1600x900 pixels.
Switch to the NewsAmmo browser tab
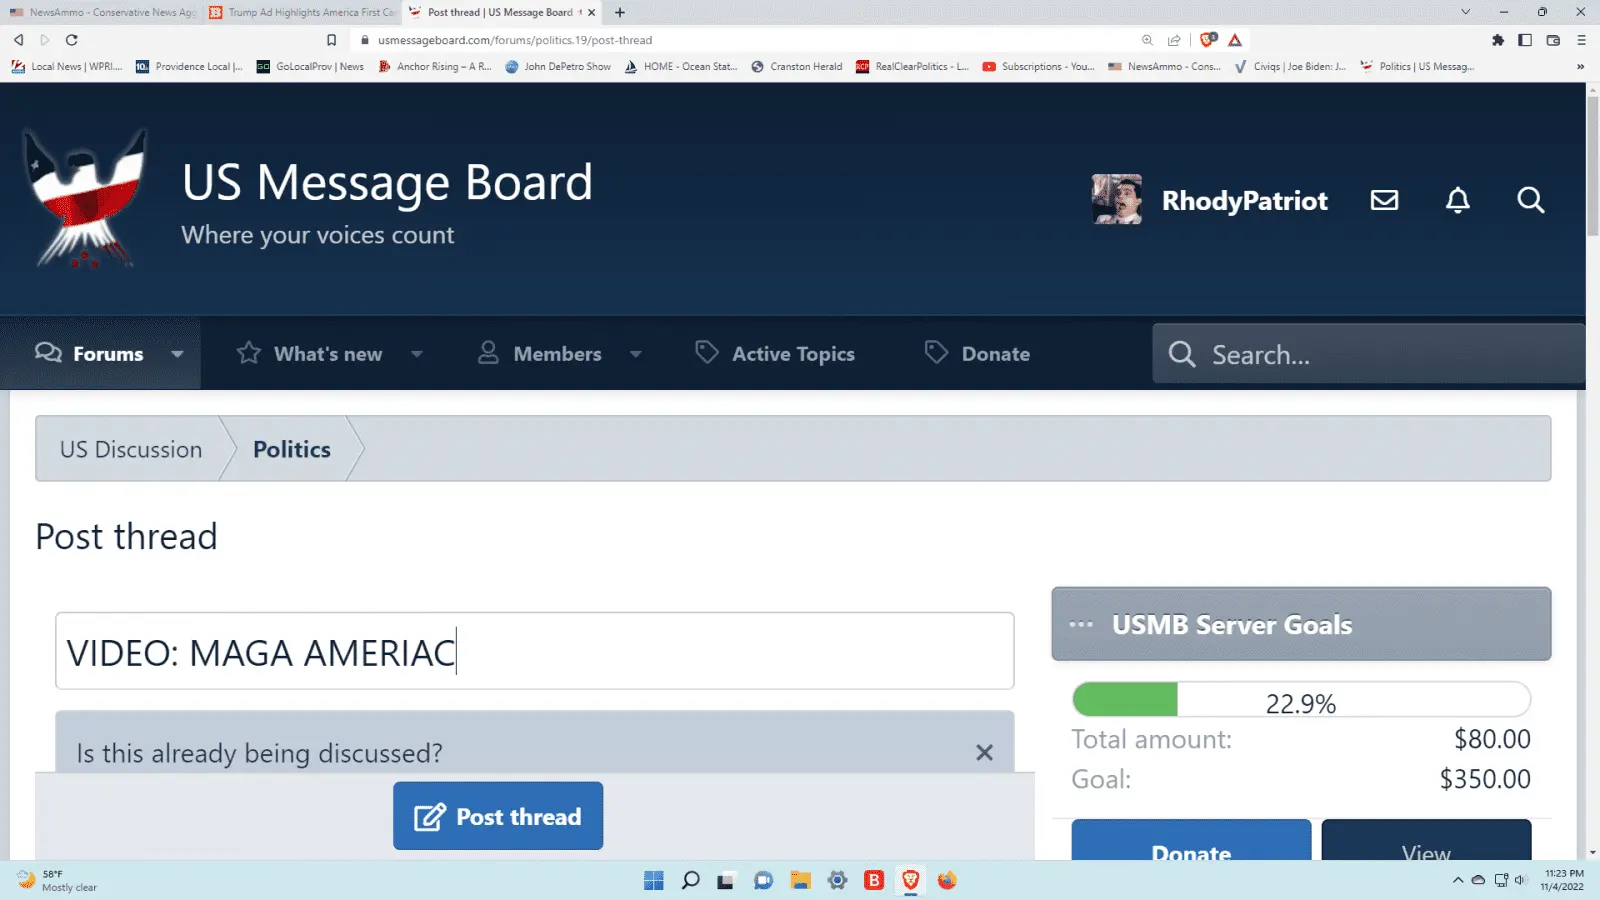click(x=102, y=12)
